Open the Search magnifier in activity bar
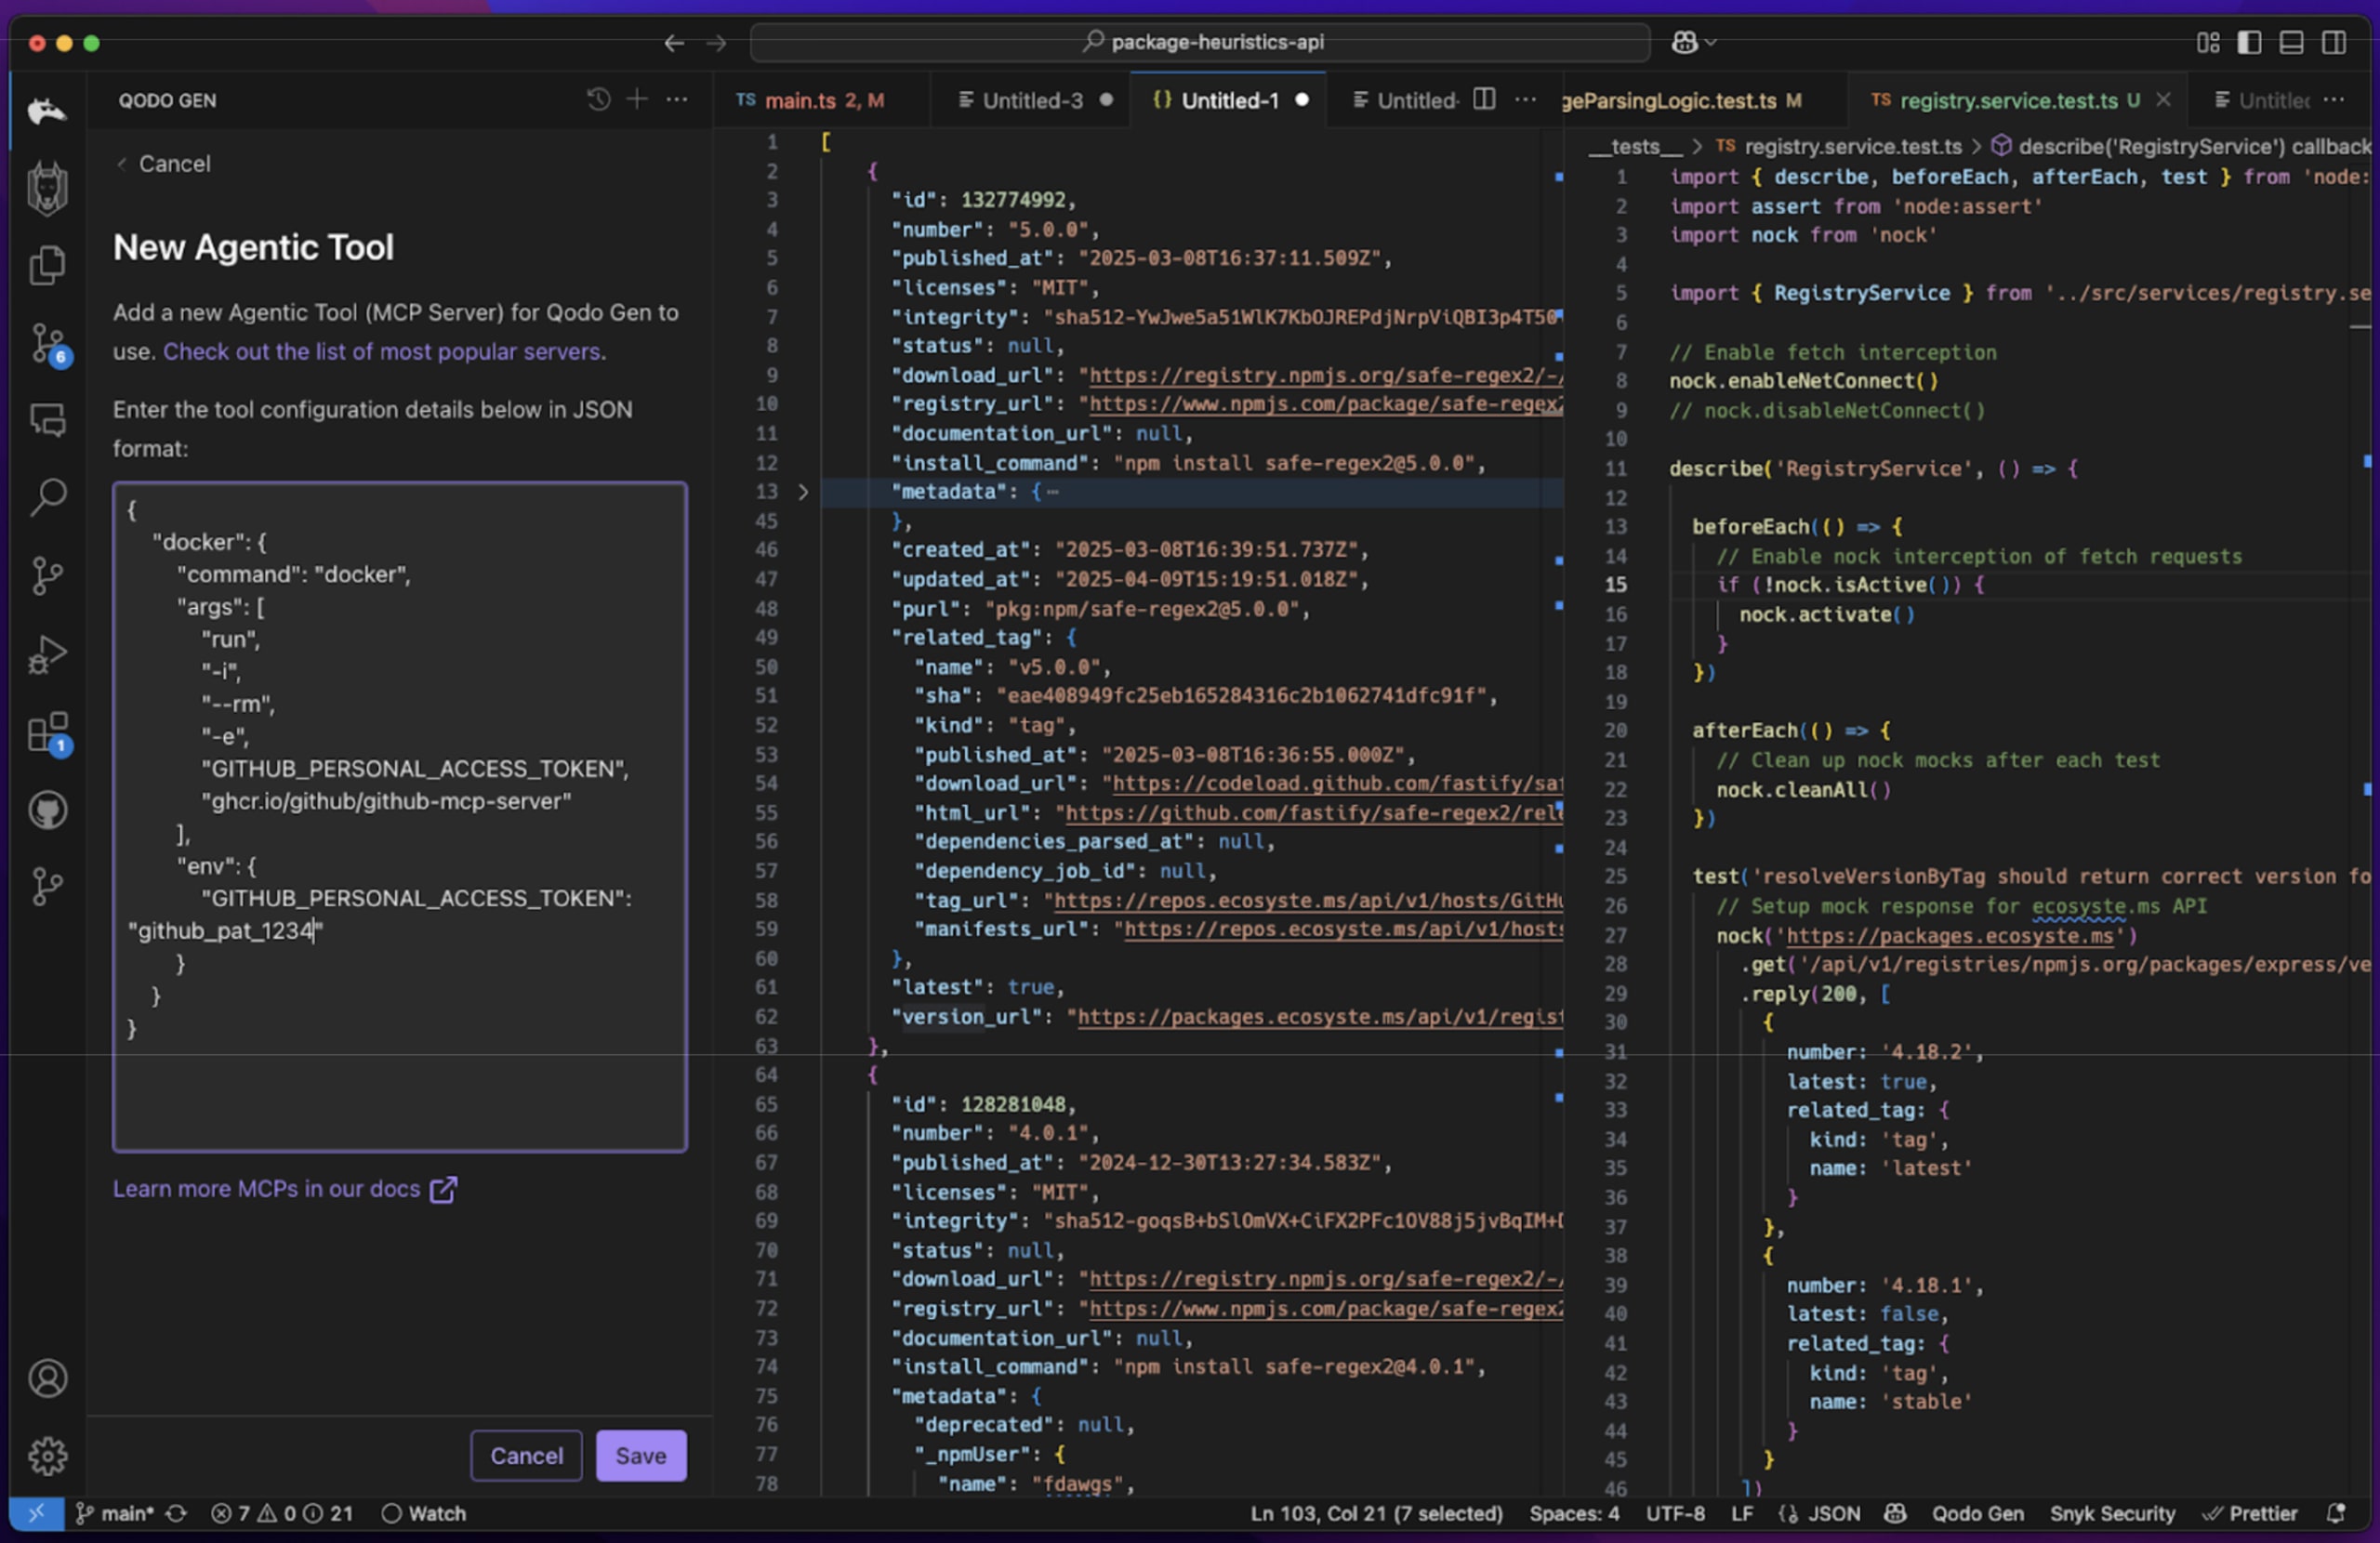 pyautogui.click(x=47, y=497)
